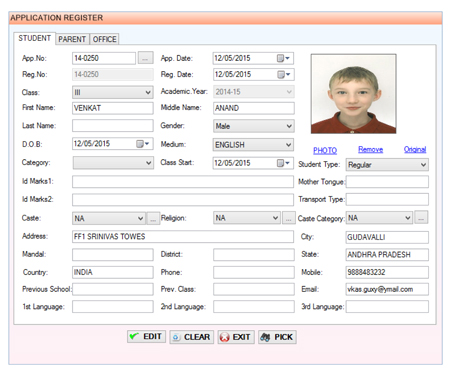Click the Country field with INDIA
The image size is (454, 376).
point(113,272)
